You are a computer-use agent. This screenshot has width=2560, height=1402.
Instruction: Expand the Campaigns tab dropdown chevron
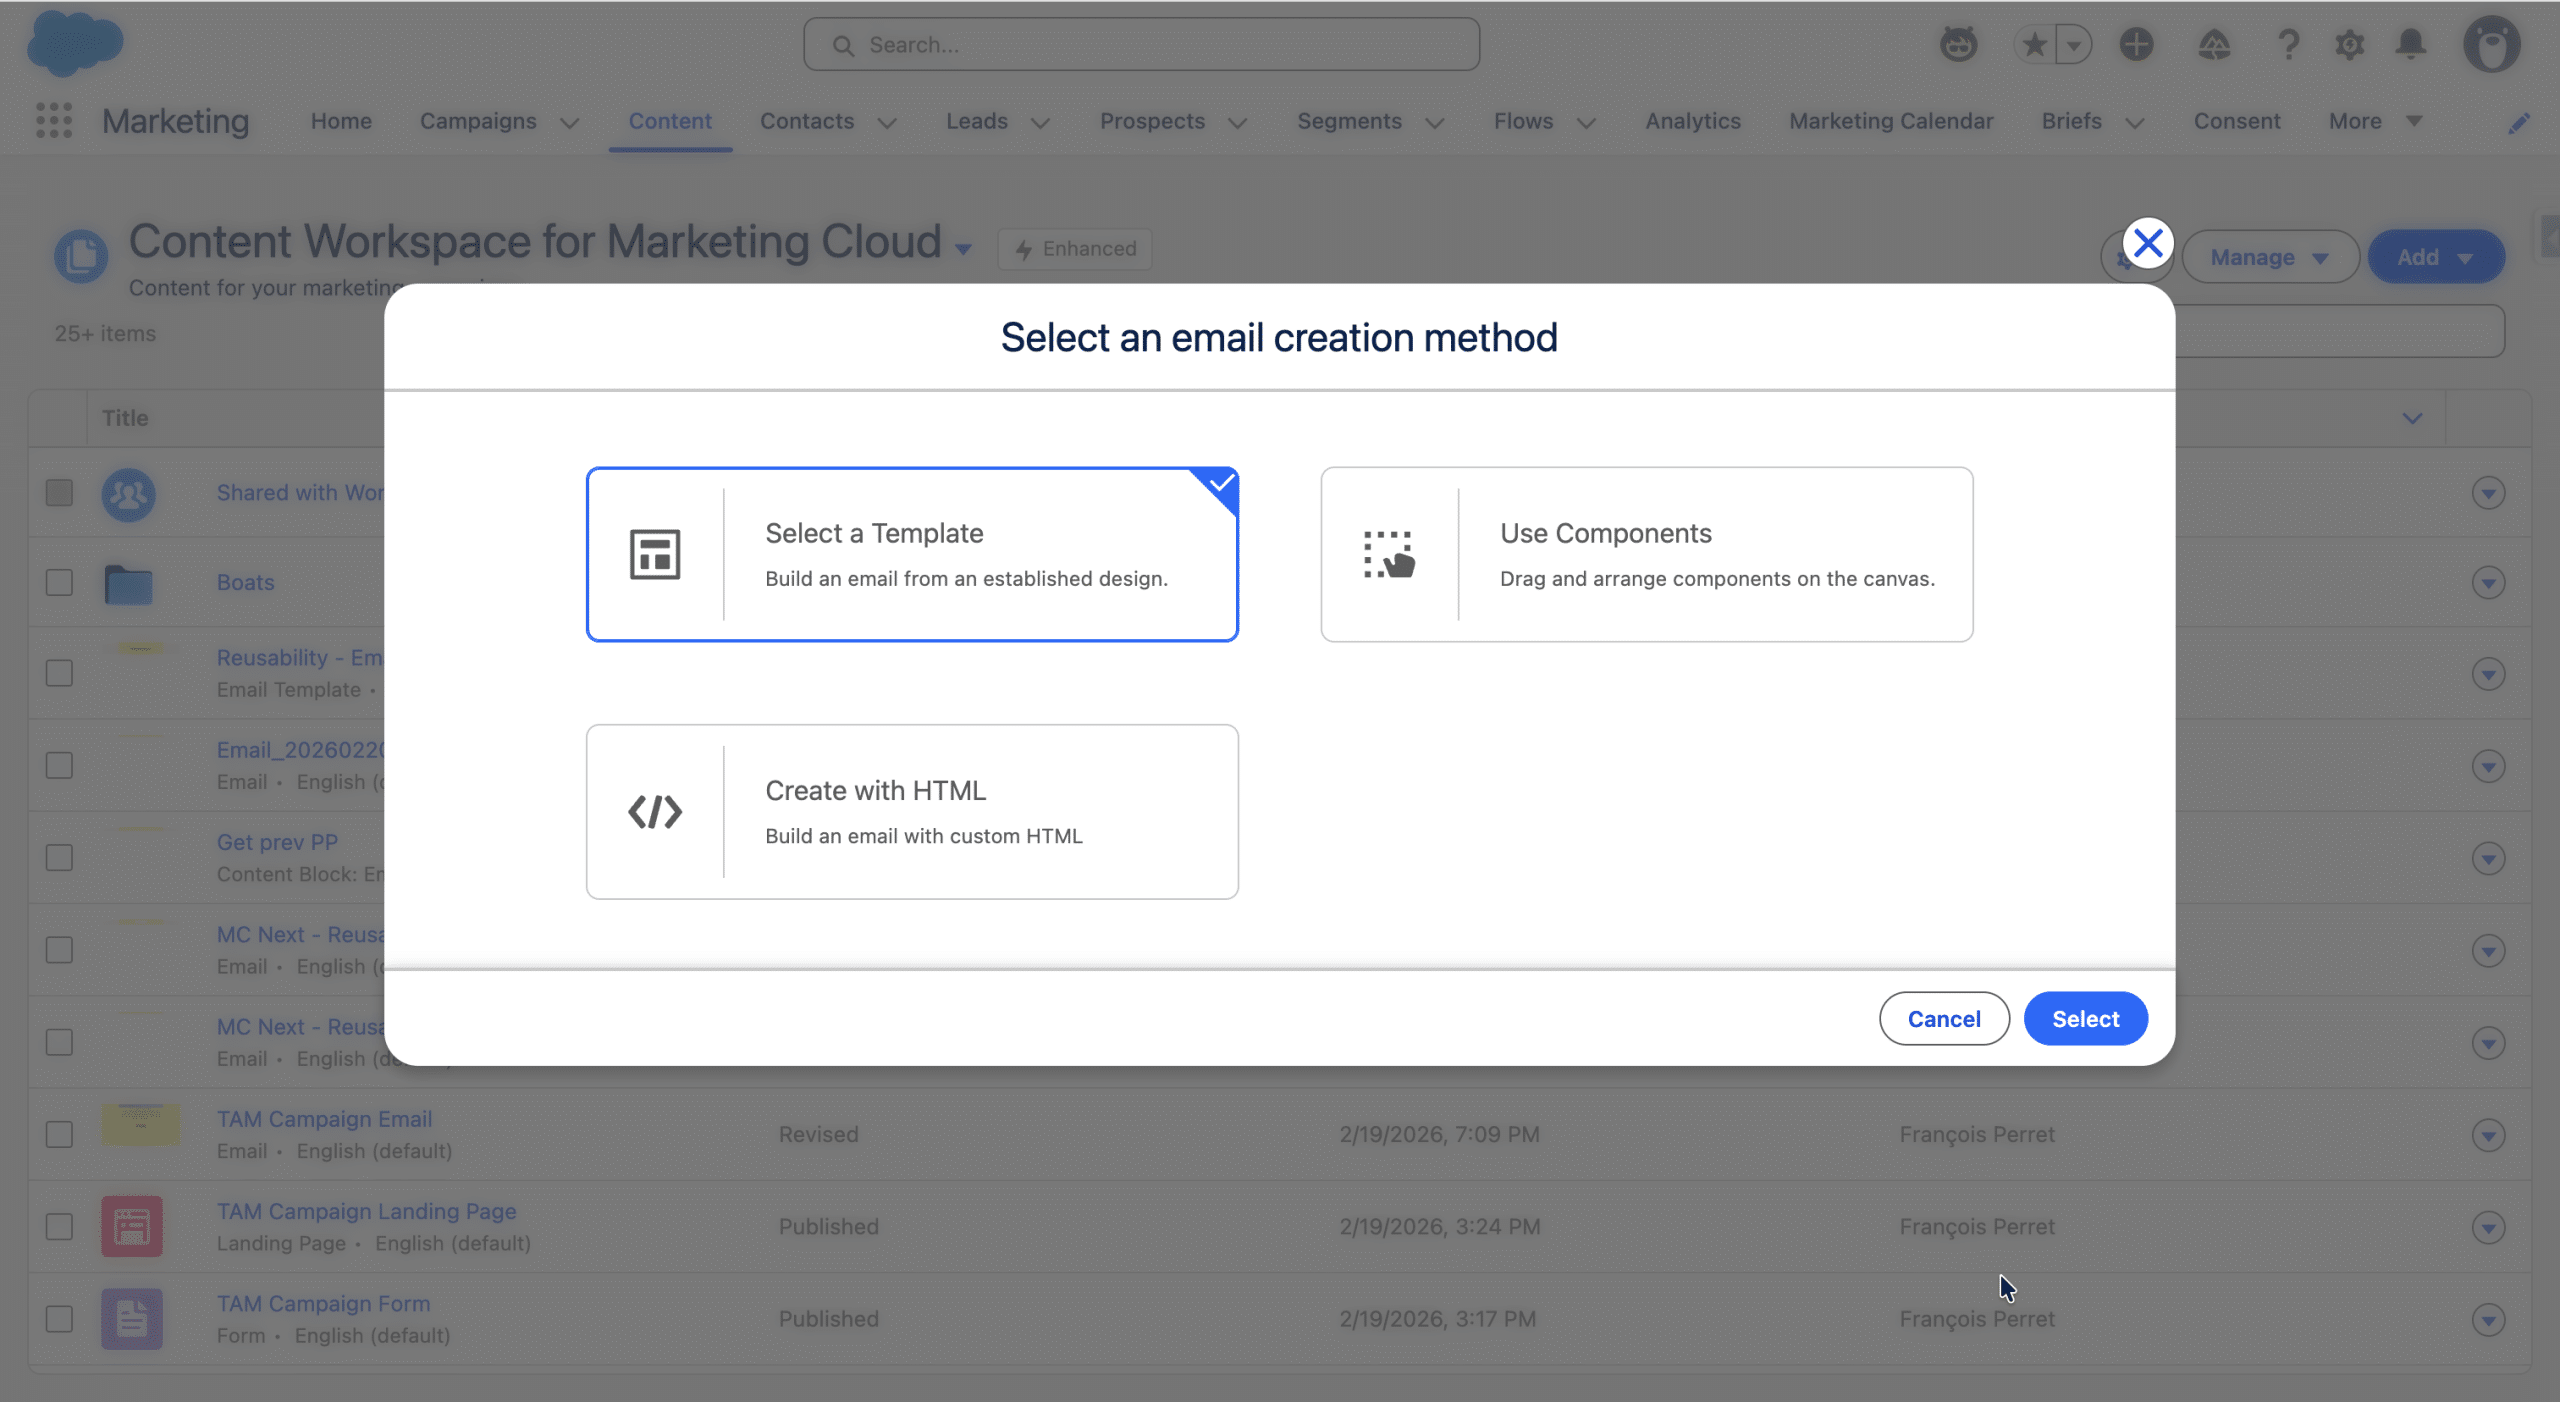pyautogui.click(x=570, y=123)
